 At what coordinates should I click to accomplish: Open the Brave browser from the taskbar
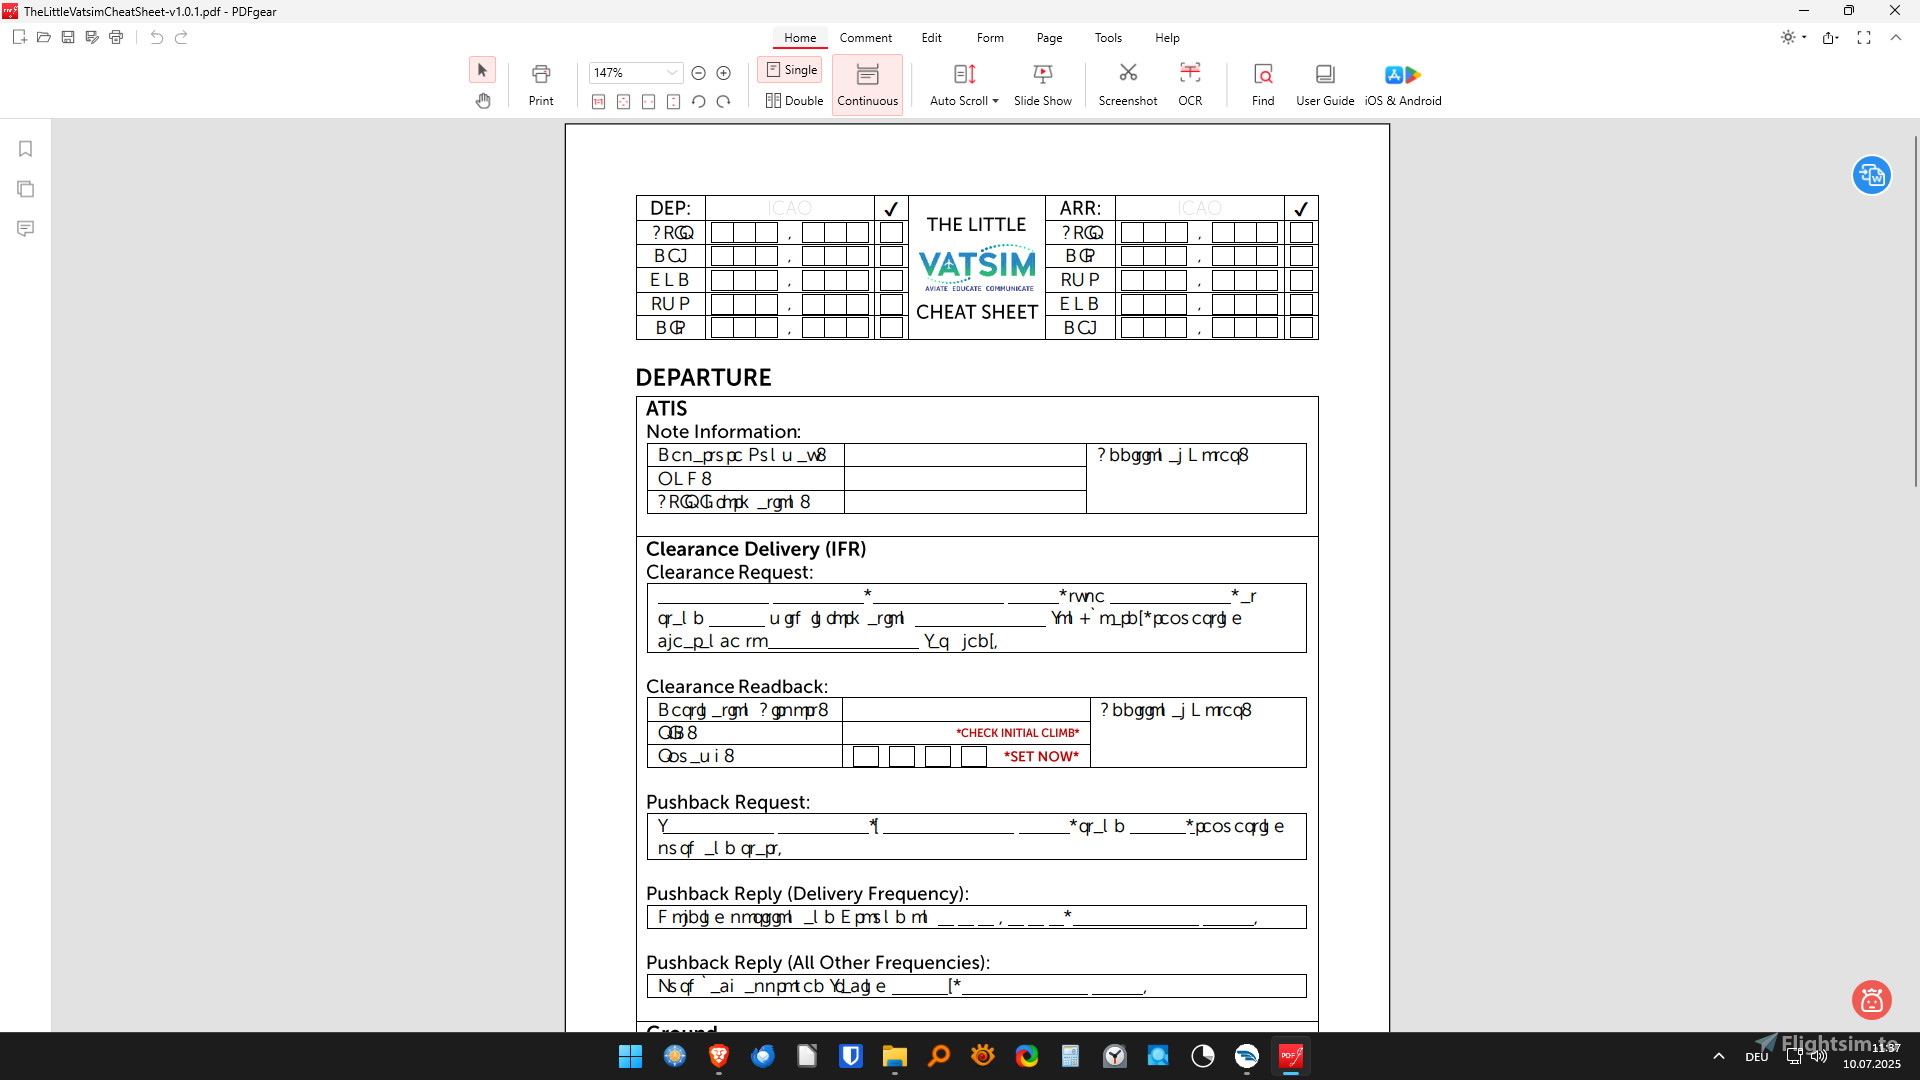tap(716, 1056)
